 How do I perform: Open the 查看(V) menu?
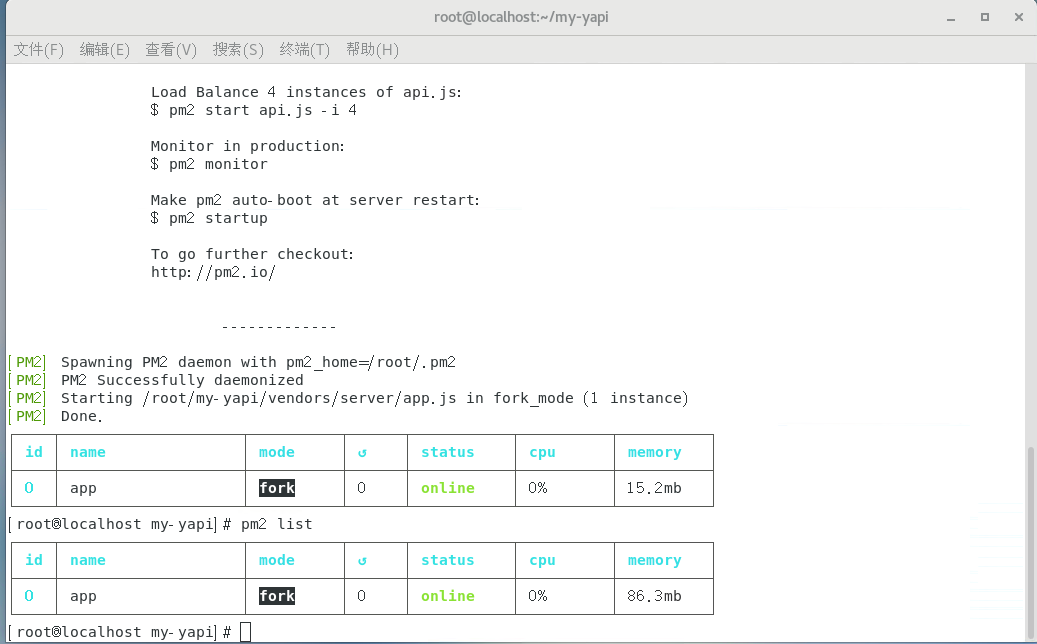tap(171, 49)
